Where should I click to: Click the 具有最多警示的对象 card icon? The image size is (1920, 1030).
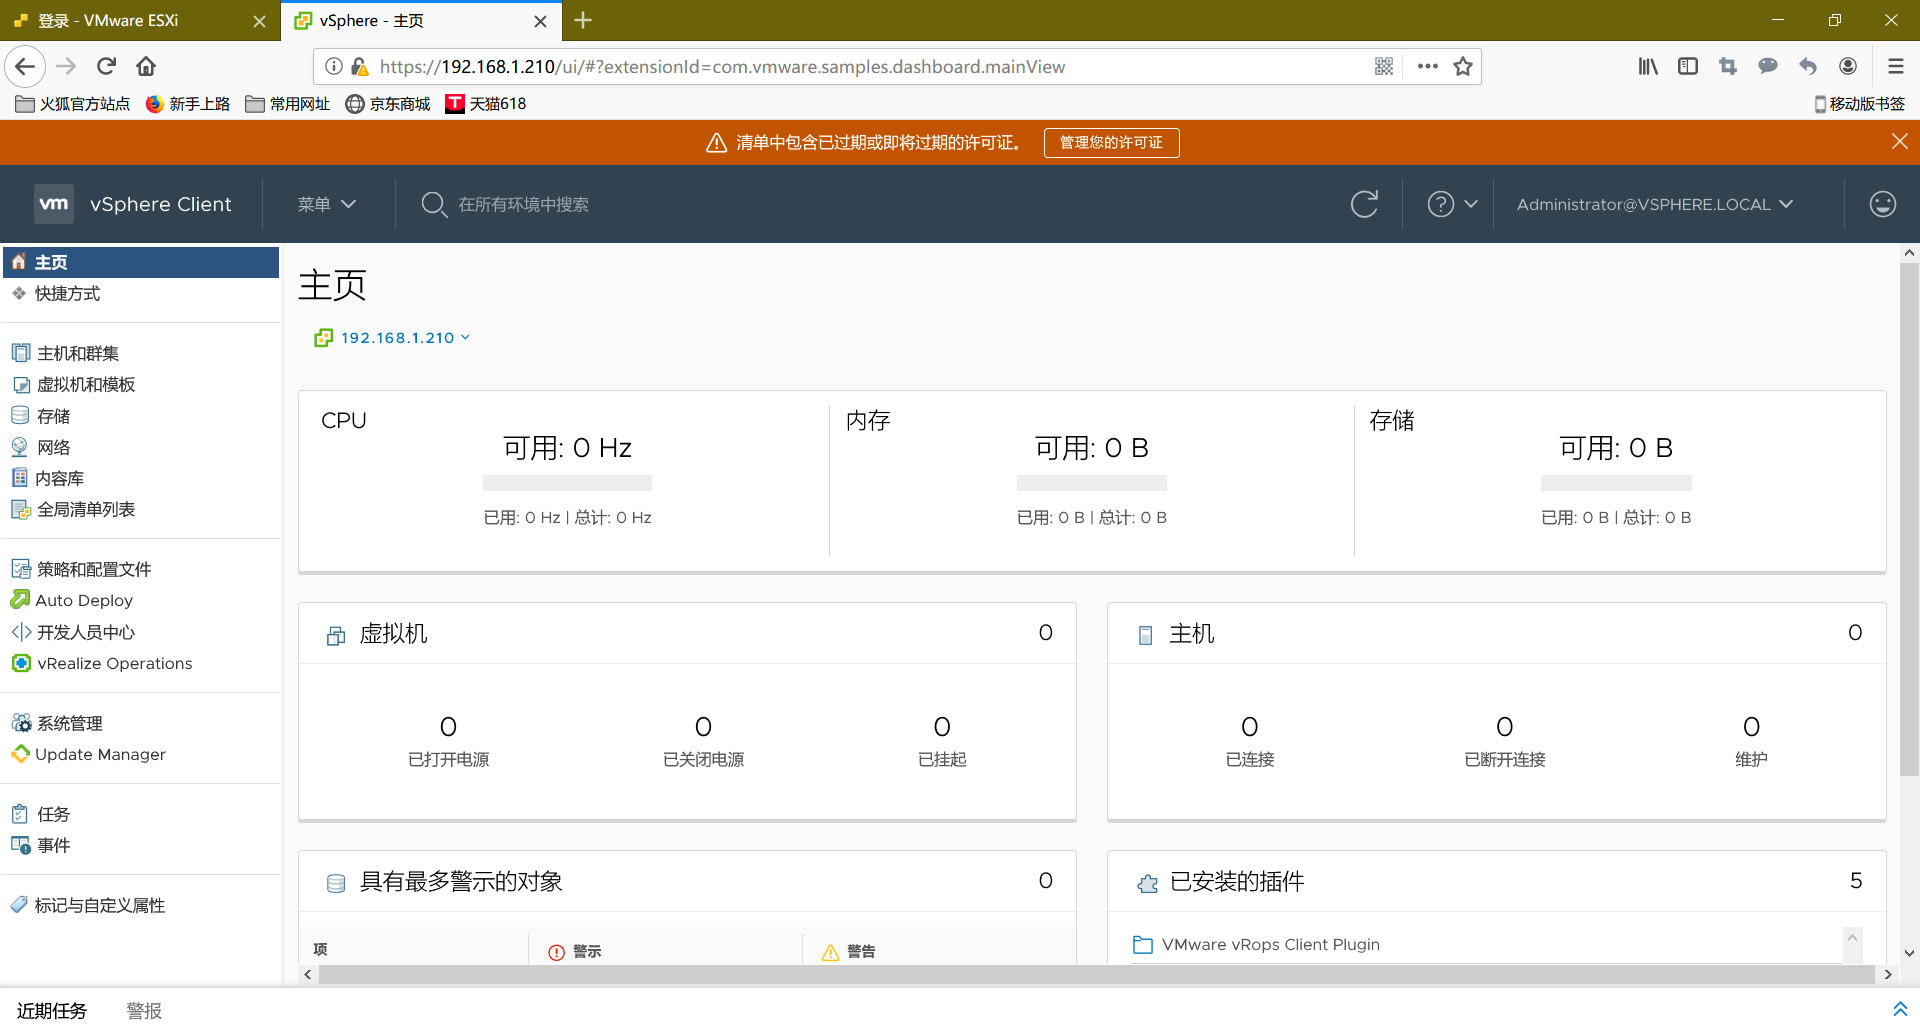[336, 883]
